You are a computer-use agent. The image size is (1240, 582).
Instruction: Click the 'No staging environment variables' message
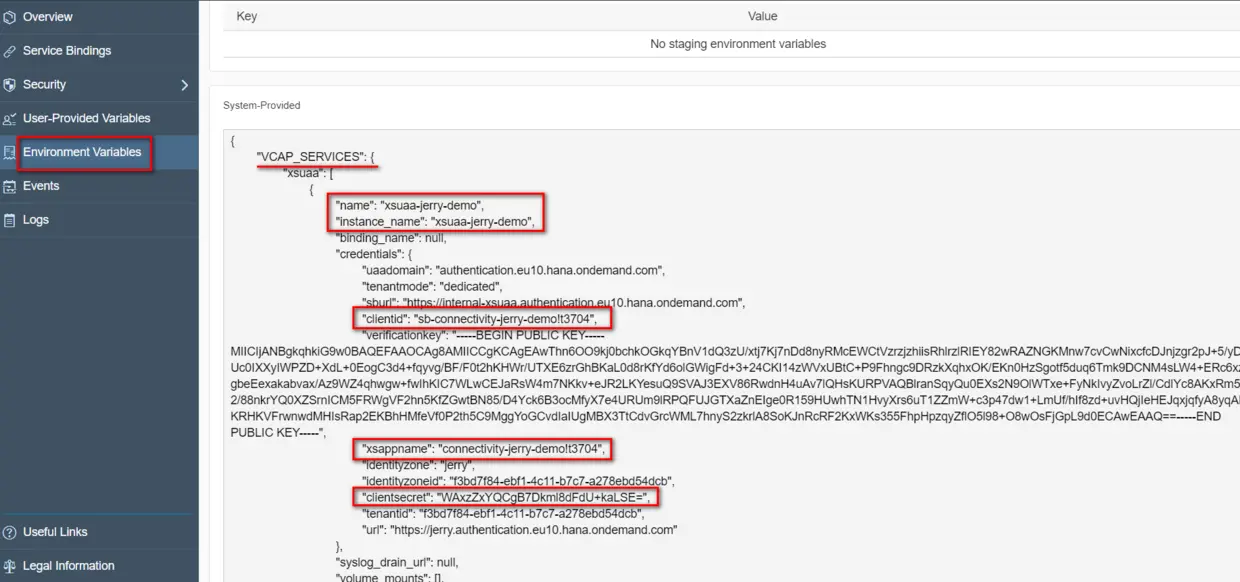tap(738, 44)
